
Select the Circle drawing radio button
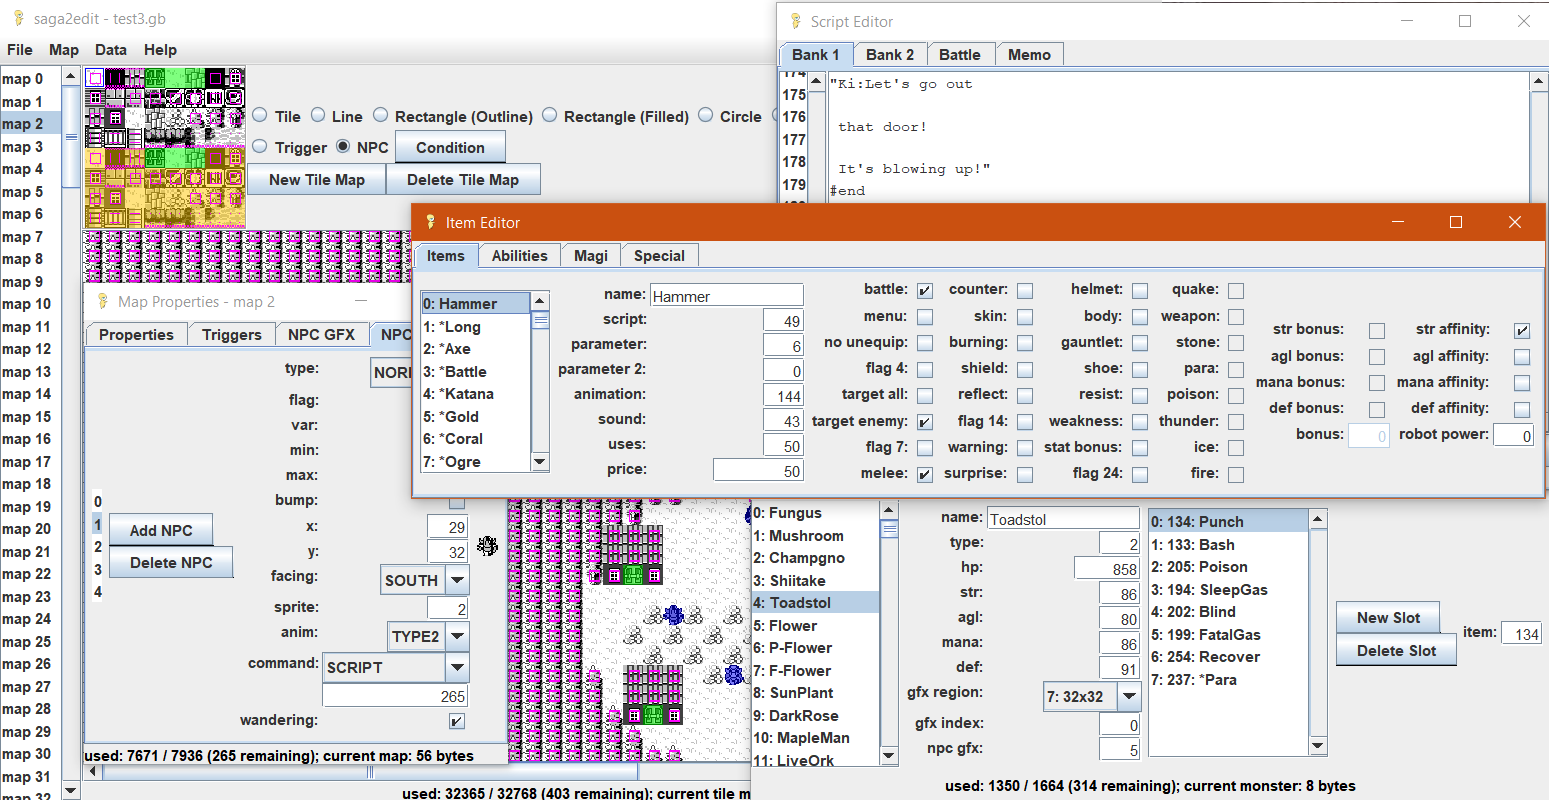click(706, 116)
